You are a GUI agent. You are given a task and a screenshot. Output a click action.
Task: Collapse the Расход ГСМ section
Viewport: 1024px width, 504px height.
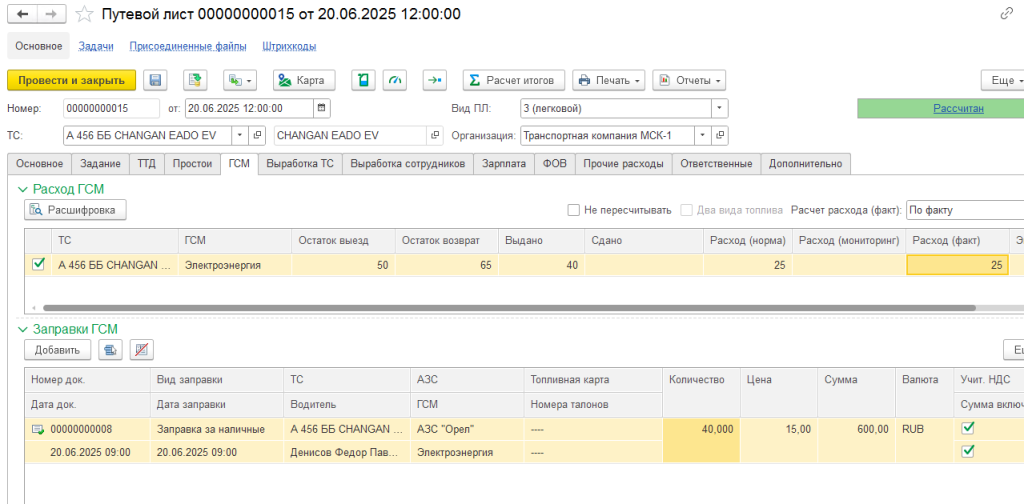coord(22,188)
